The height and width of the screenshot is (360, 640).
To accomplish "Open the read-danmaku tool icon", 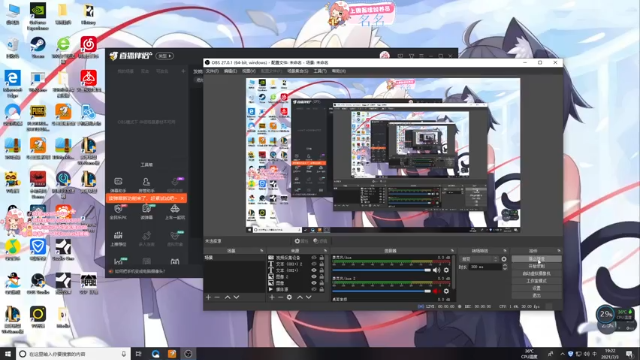I will [147, 209].
